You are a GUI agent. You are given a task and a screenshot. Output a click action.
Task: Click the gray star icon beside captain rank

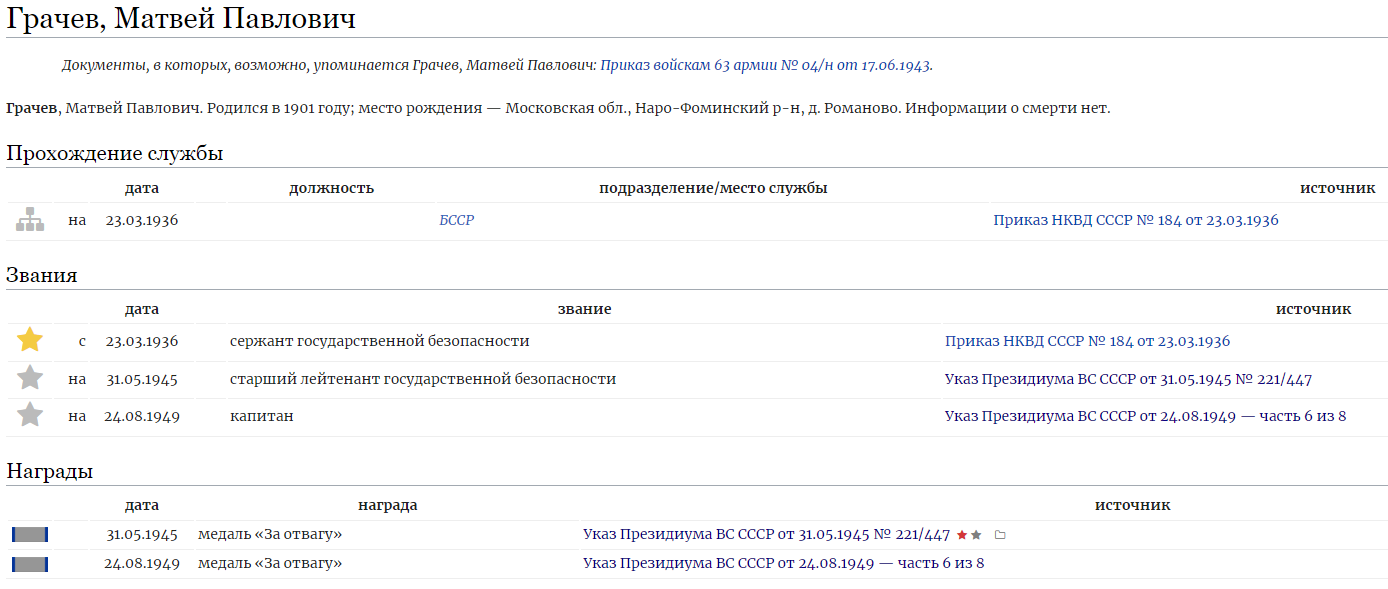[x=30, y=416]
